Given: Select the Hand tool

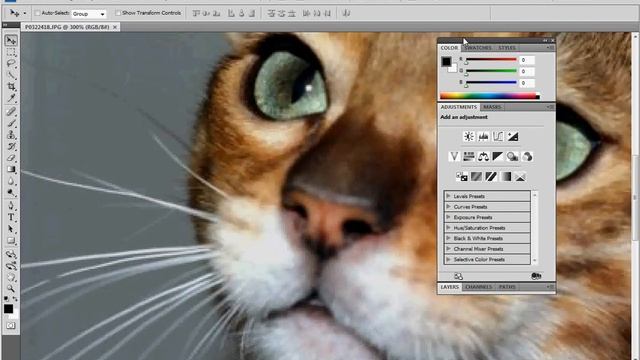Looking at the screenshot, I should coord(11,278).
